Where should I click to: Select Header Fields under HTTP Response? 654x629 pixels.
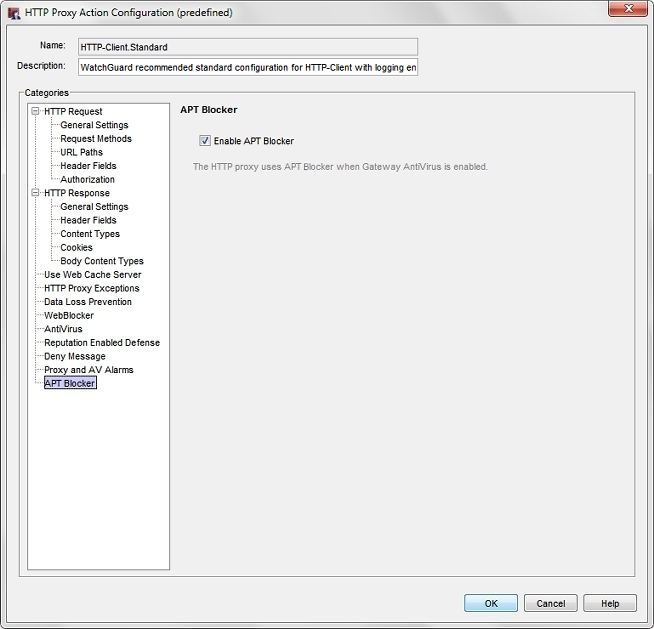[x=88, y=220]
